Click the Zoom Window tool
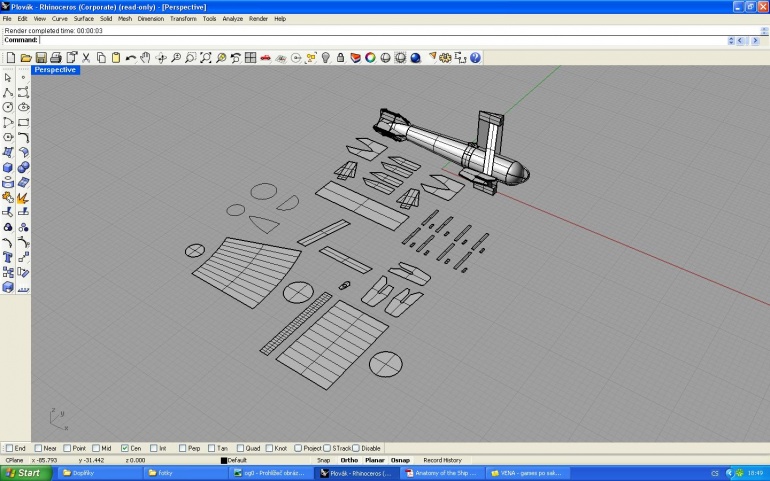Image resolution: width=770 pixels, height=481 pixels. 191,58
